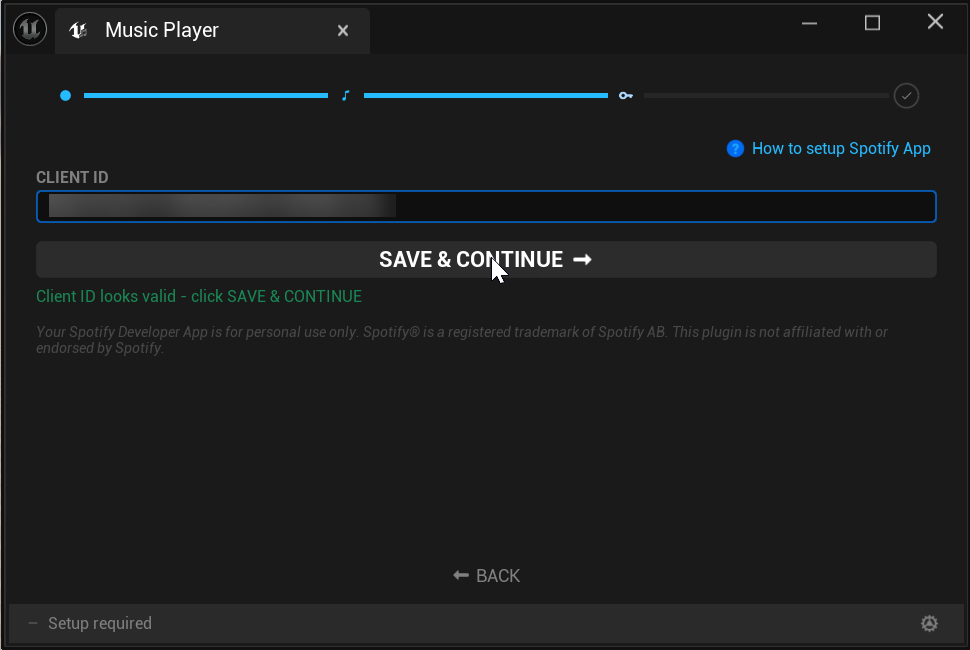Image resolution: width=970 pixels, height=650 pixels.
Task: Click the music note step icon
Action: pyautogui.click(x=346, y=95)
